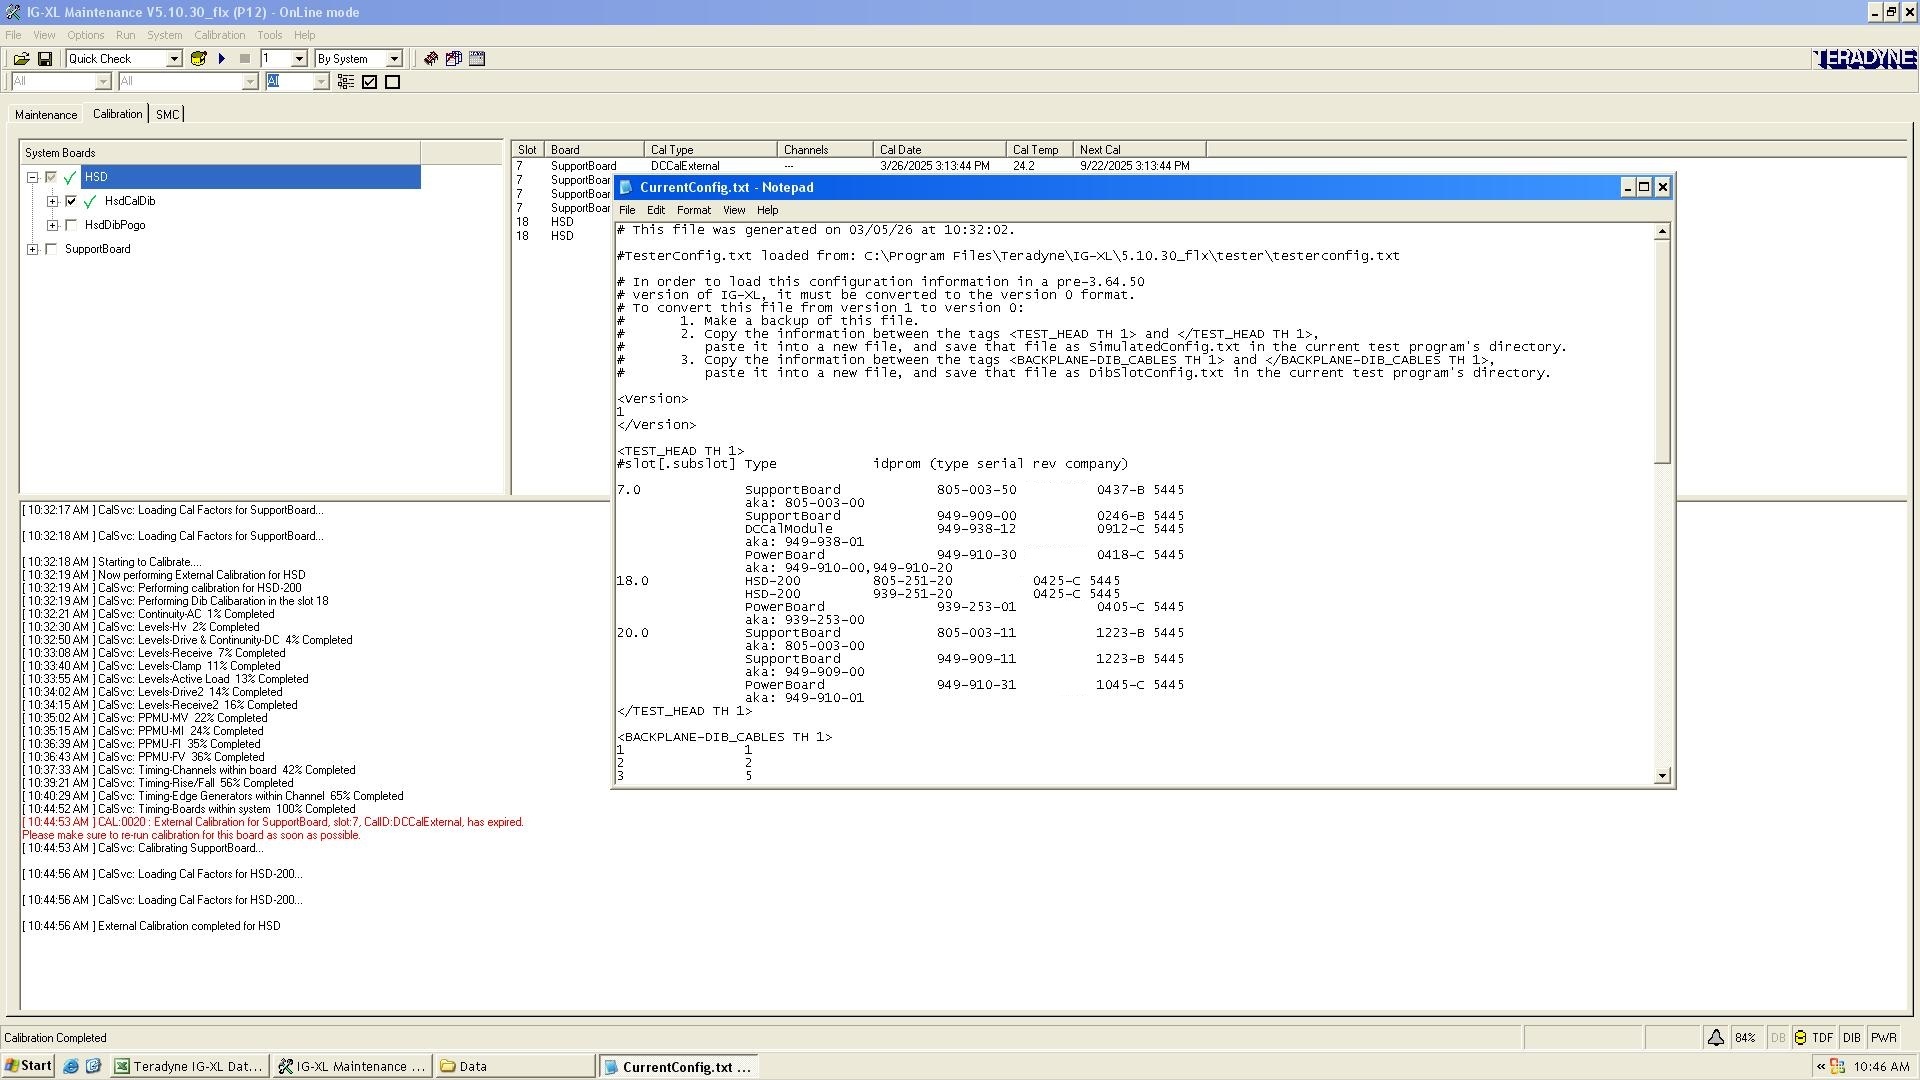Check the SupportBoard checkbox in the tree

tap(51, 250)
